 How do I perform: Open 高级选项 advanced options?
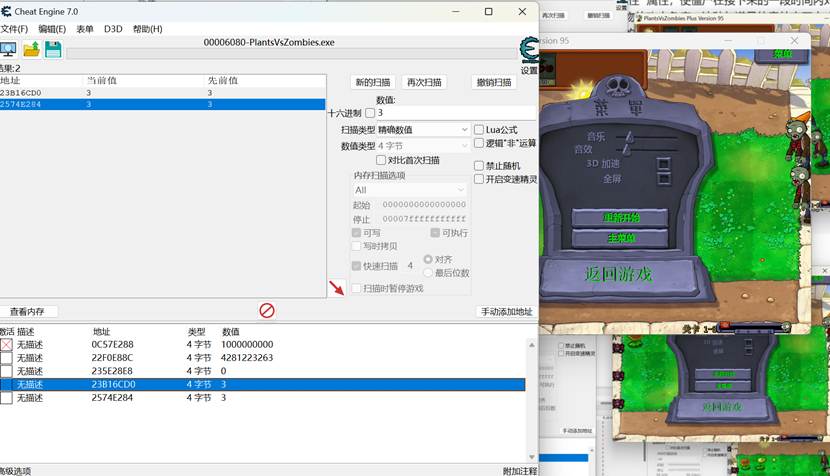(15, 471)
